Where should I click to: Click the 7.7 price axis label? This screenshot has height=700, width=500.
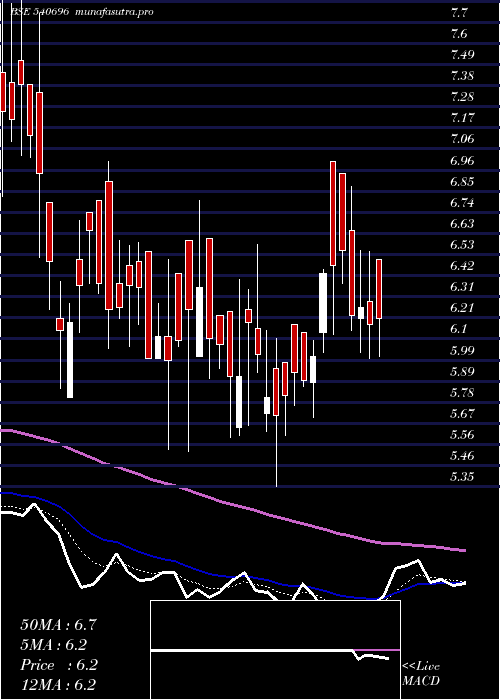click(x=459, y=12)
